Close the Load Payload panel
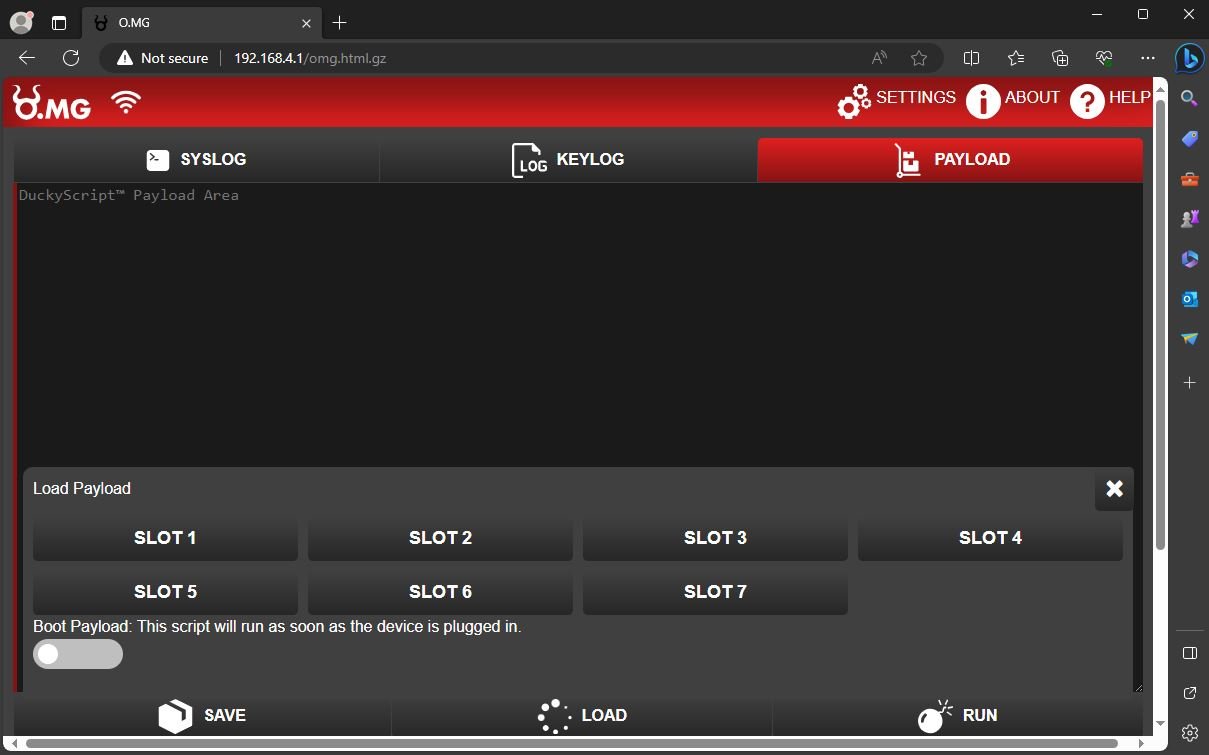This screenshot has height=755, width=1209. pyautogui.click(x=1114, y=489)
